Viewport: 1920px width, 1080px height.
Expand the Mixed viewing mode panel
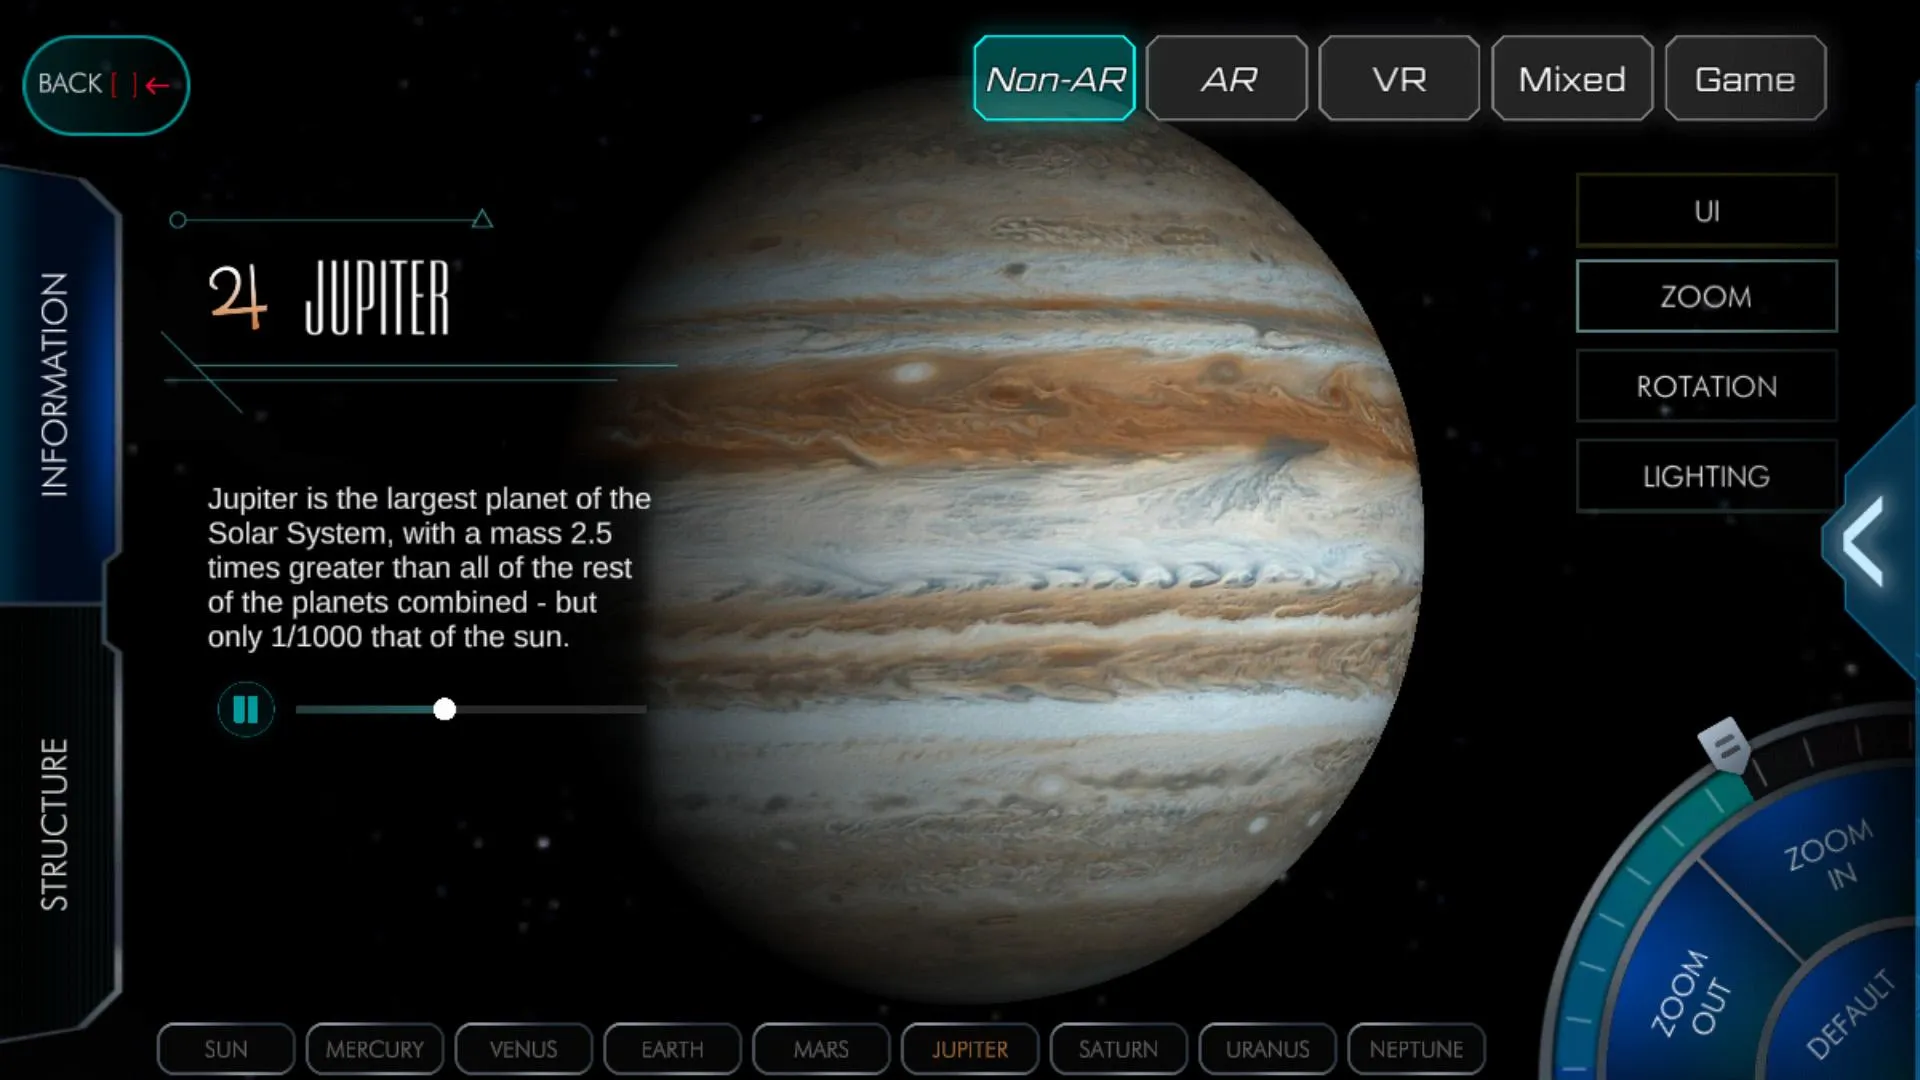[x=1572, y=79]
